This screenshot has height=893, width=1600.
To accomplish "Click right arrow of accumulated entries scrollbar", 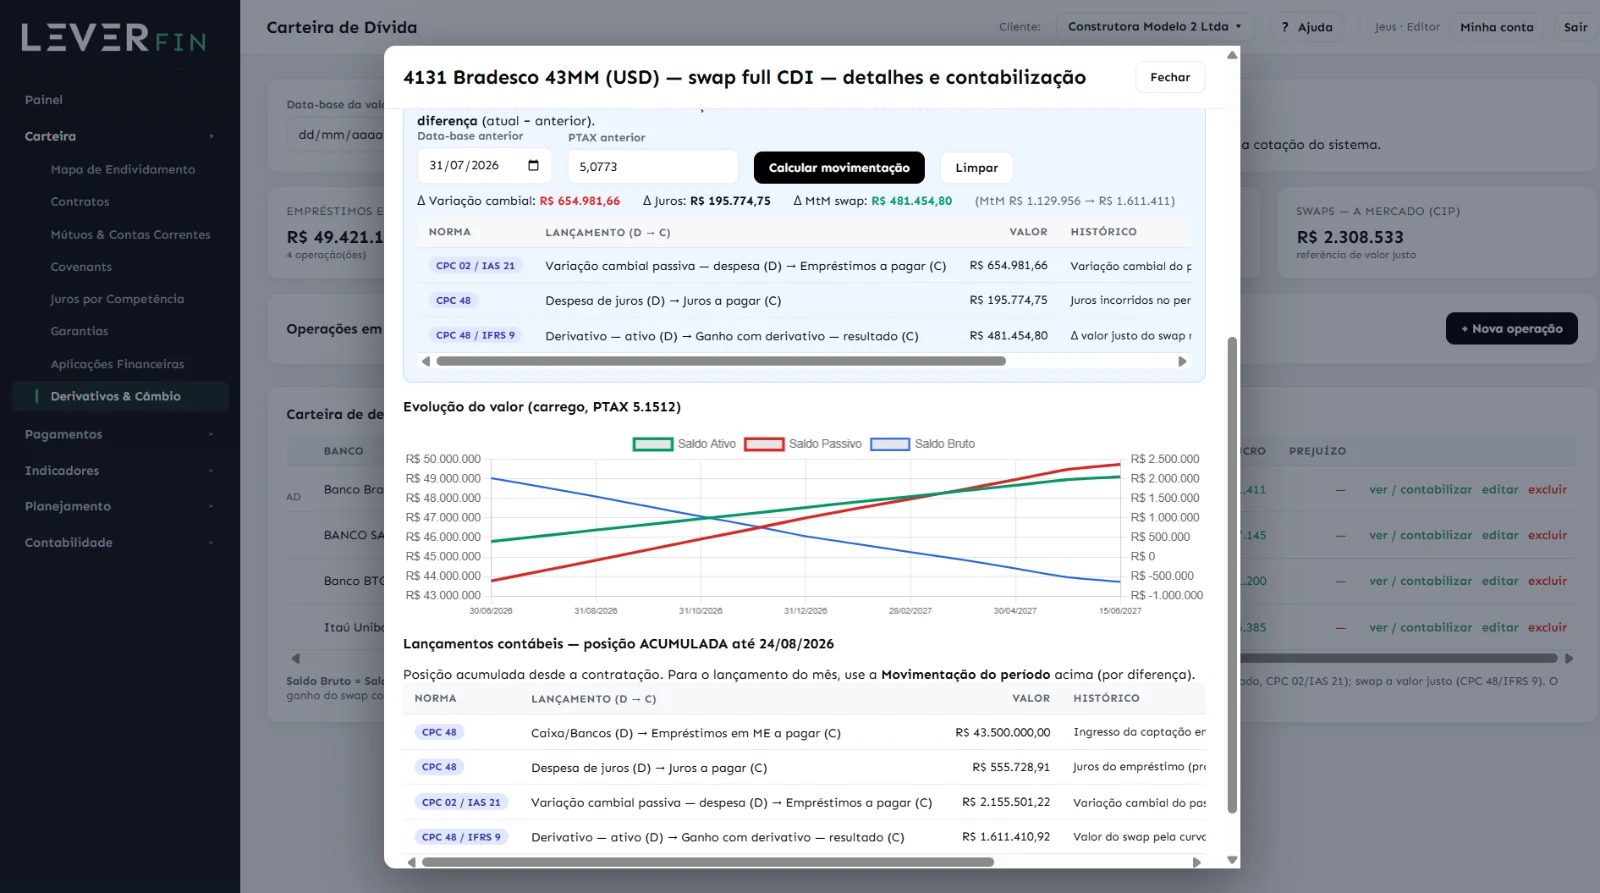I will 1197,862.
